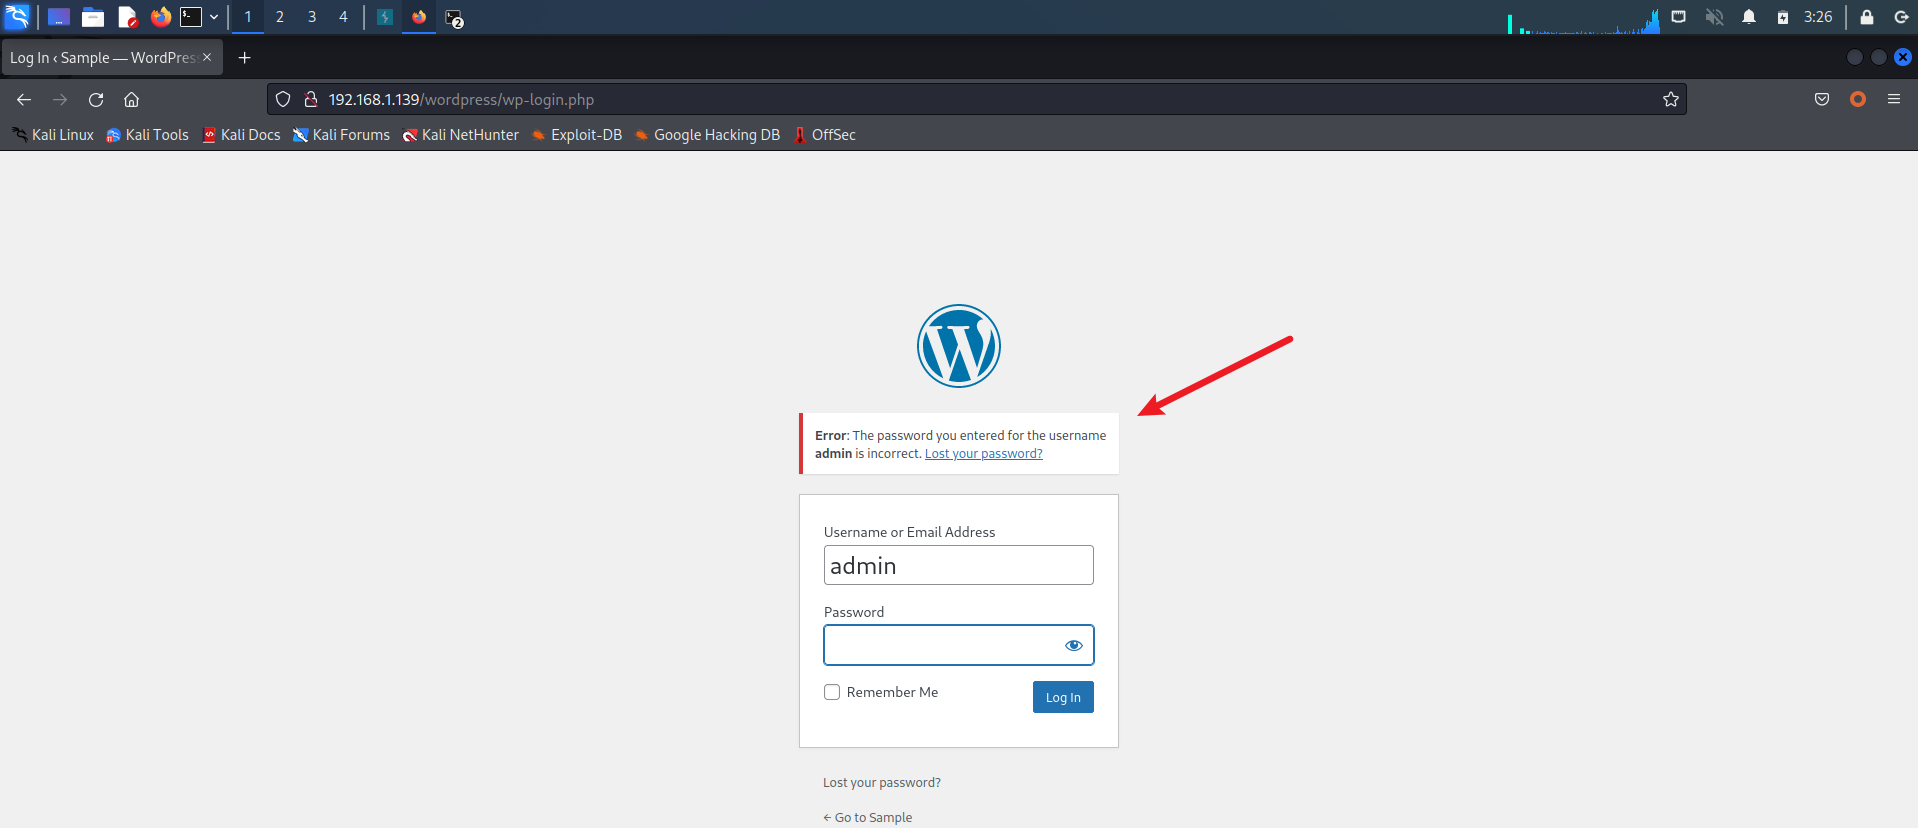Open the Kali NetHunter bookmark
Screen dimensions: 1918x828
click(x=460, y=135)
